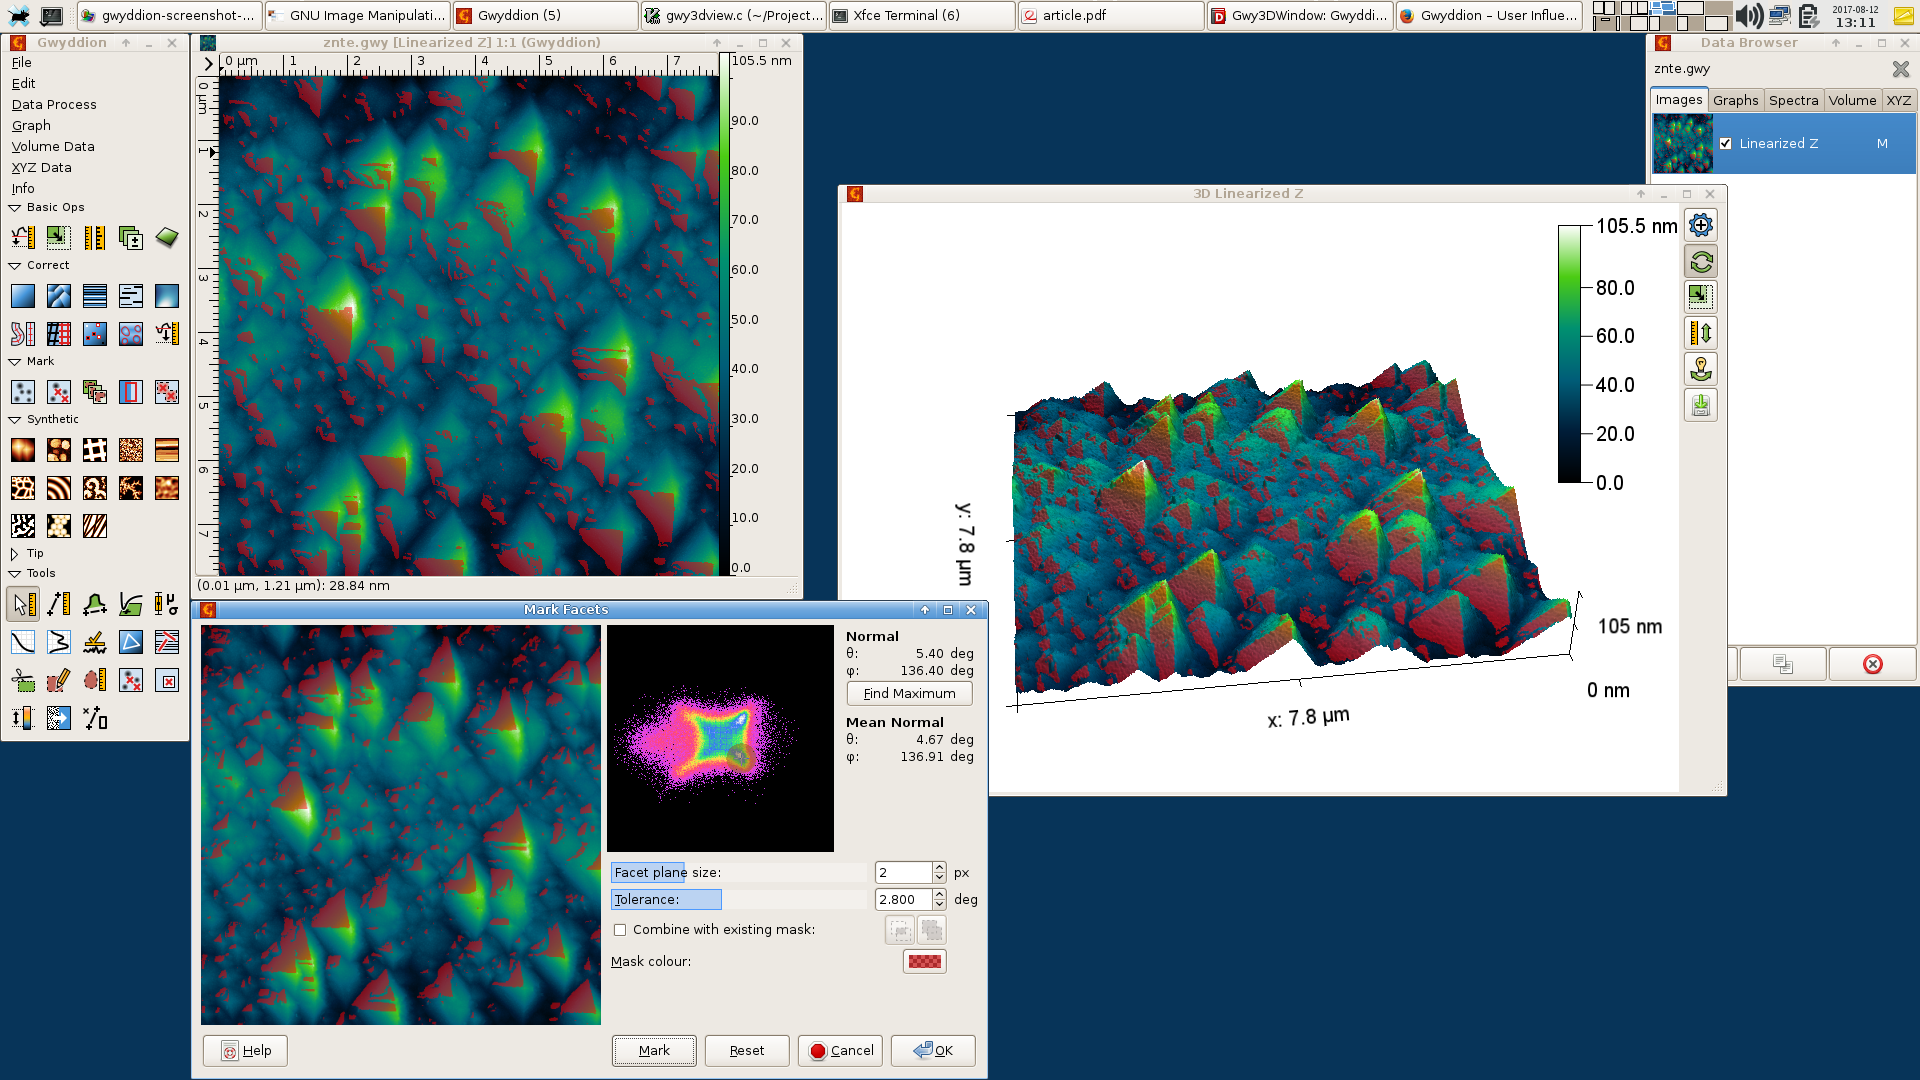1920x1080 pixels.
Task: Click the green refresh view icon in 3D window
Action: pos(1700,262)
